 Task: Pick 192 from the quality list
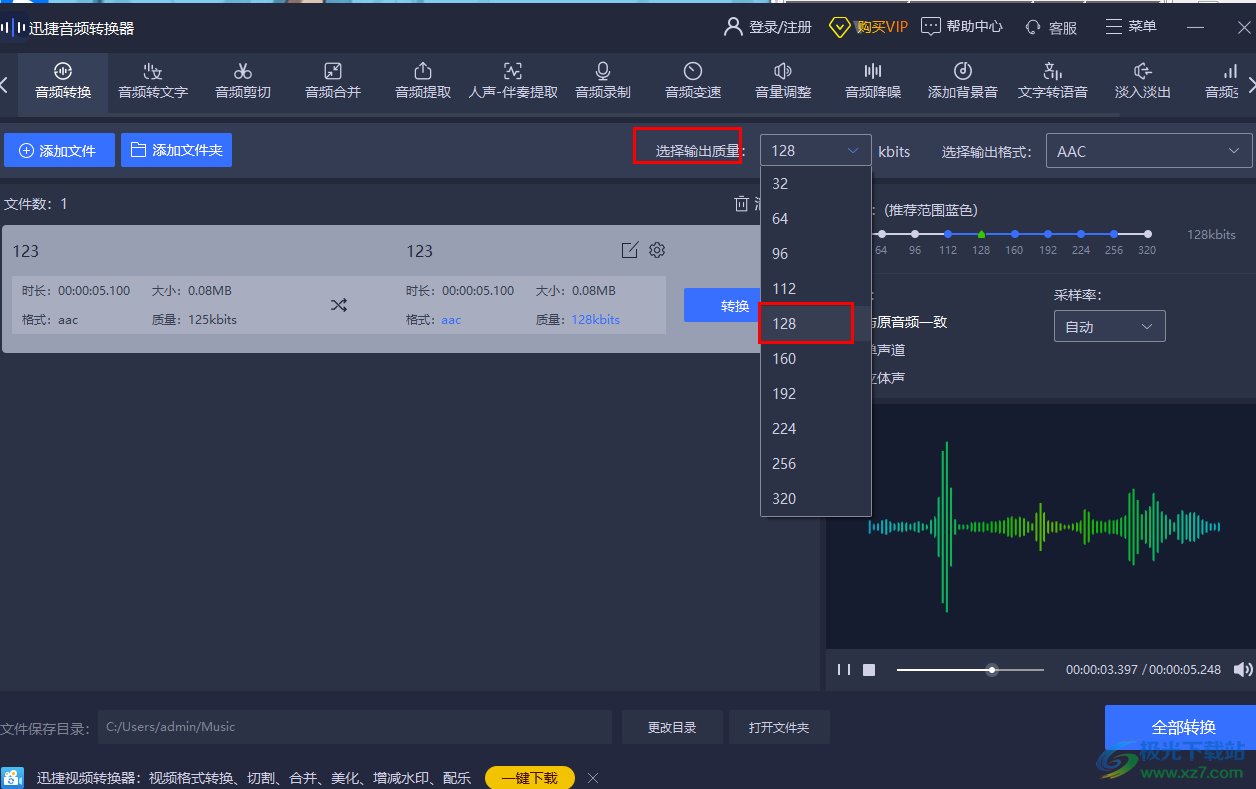(816, 394)
